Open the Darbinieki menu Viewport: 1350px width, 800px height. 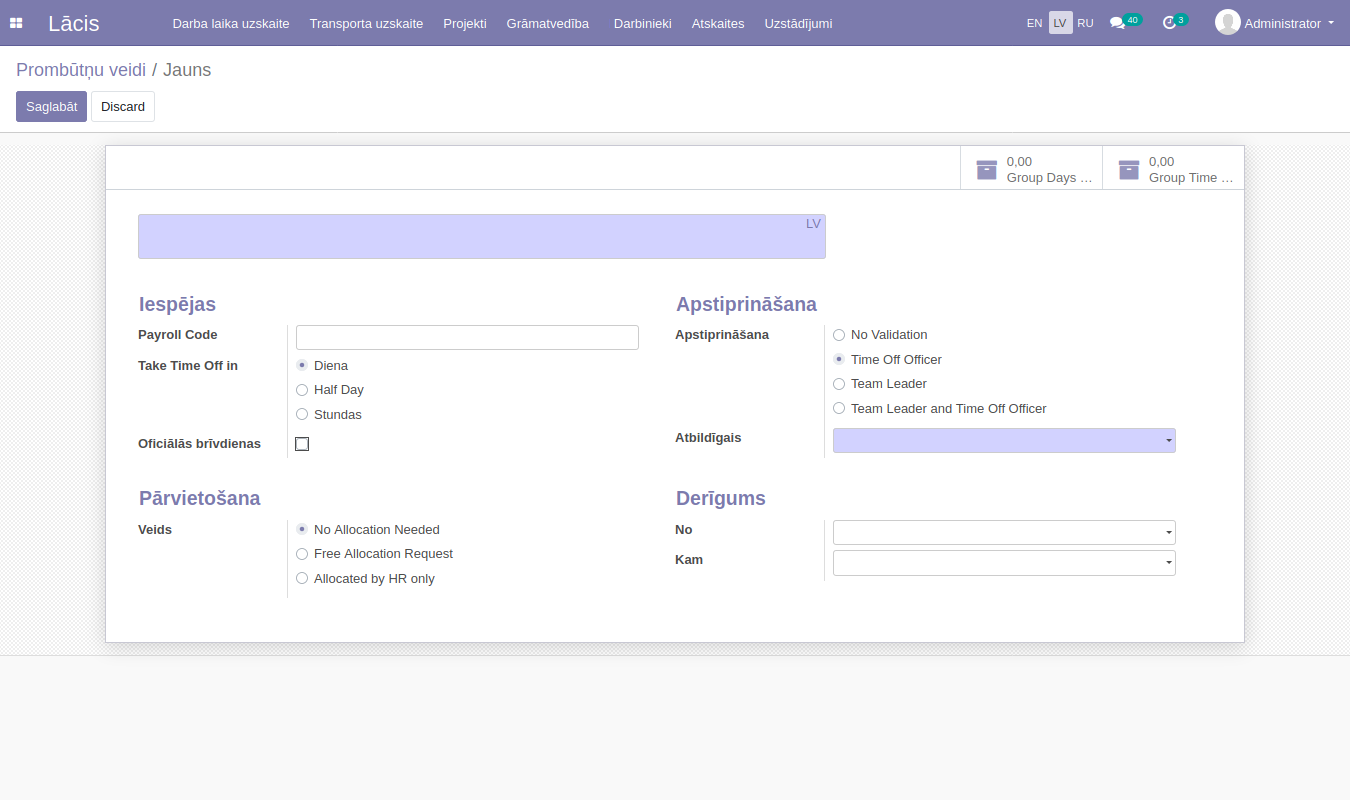click(x=642, y=23)
